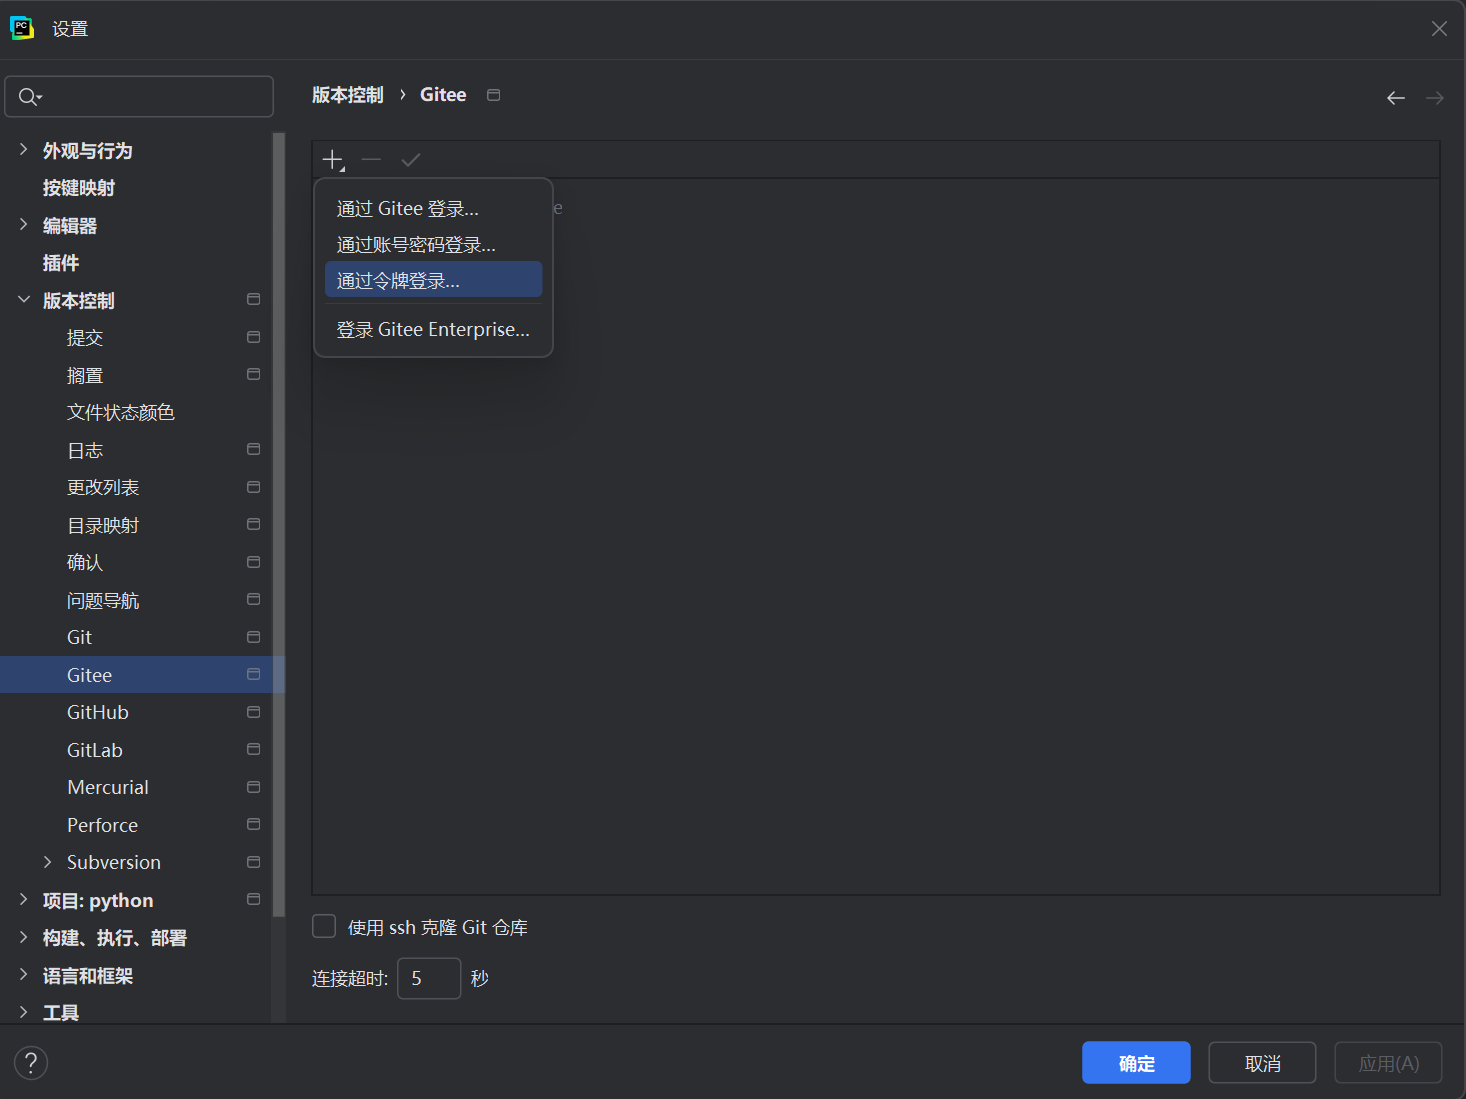Click the 应用(A) button
Image resolution: width=1466 pixels, height=1099 pixels.
(x=1388, y=1063)
